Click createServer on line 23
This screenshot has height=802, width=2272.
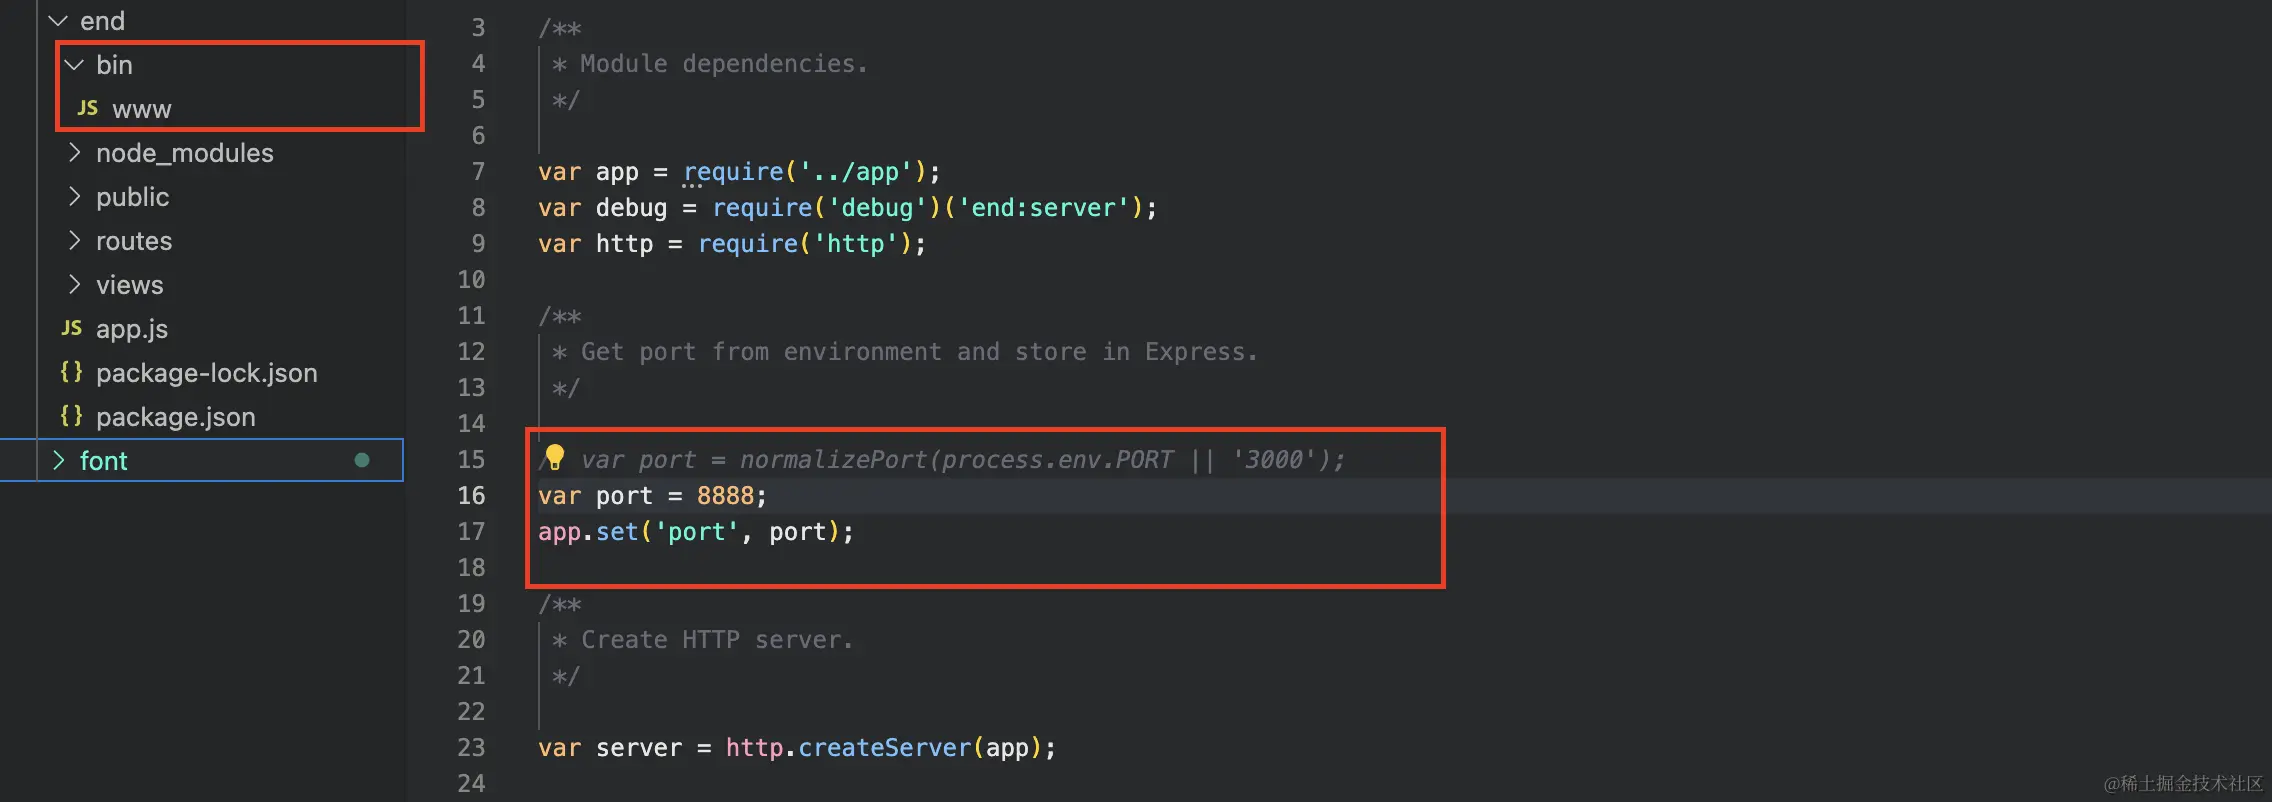[885, 748]
